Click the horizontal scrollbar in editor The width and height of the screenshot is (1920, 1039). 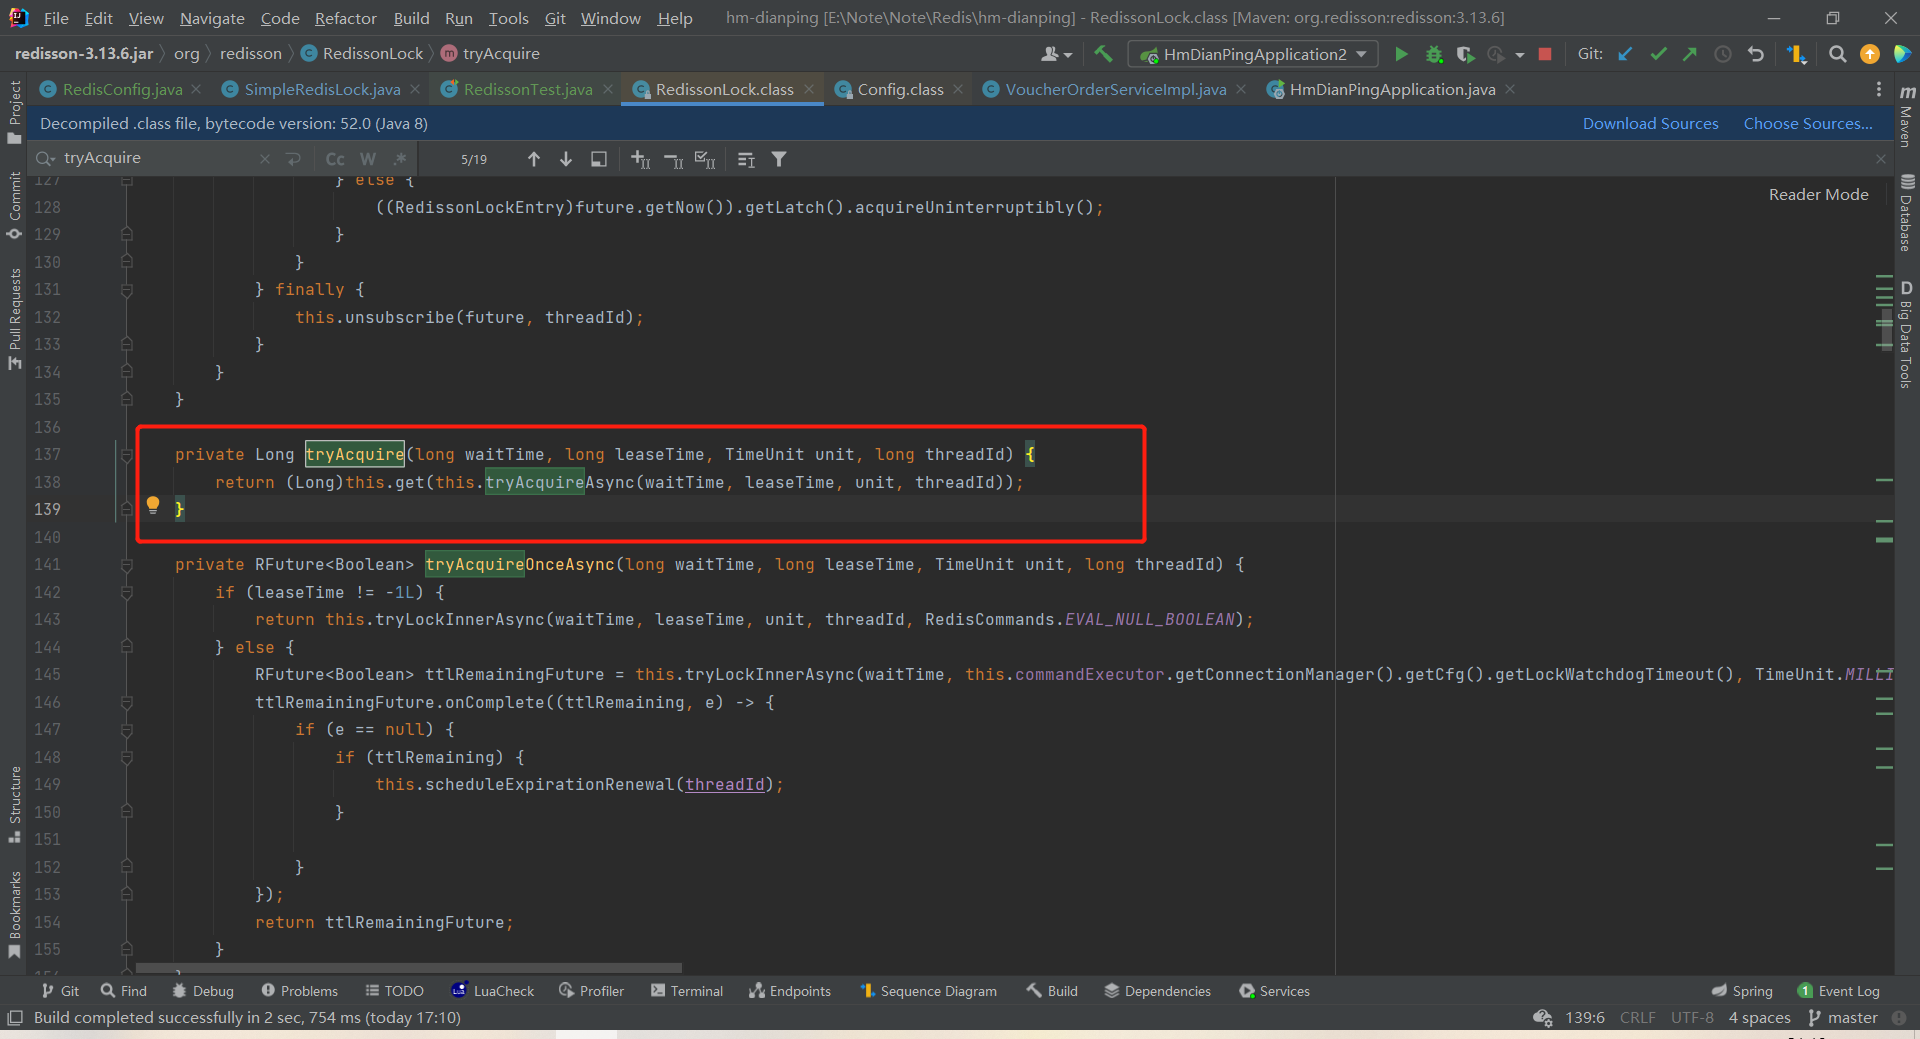[x=409, y=968]
